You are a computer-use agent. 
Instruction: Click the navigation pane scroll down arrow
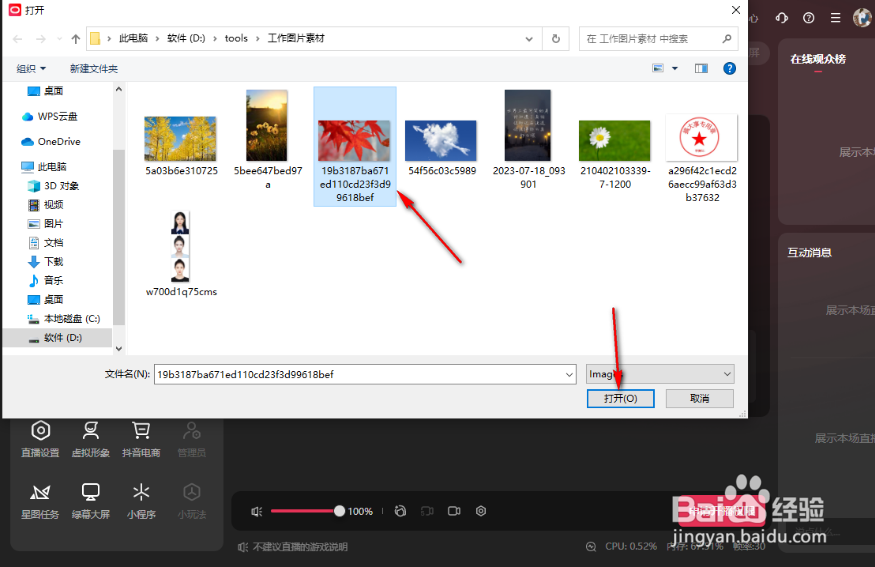click(x=118, y=348)
